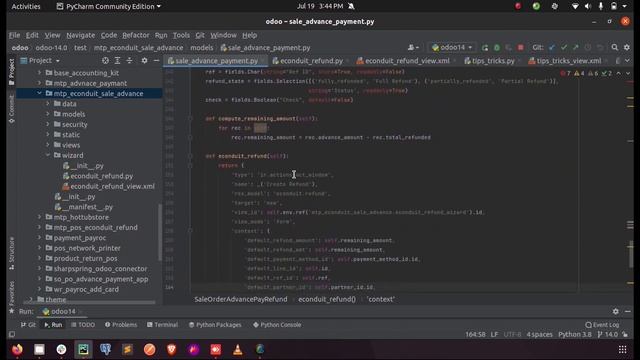Click the Git push arrow icon
This screenshot has height=360, width=640.
pyautogui.click(x=576, y=48)
